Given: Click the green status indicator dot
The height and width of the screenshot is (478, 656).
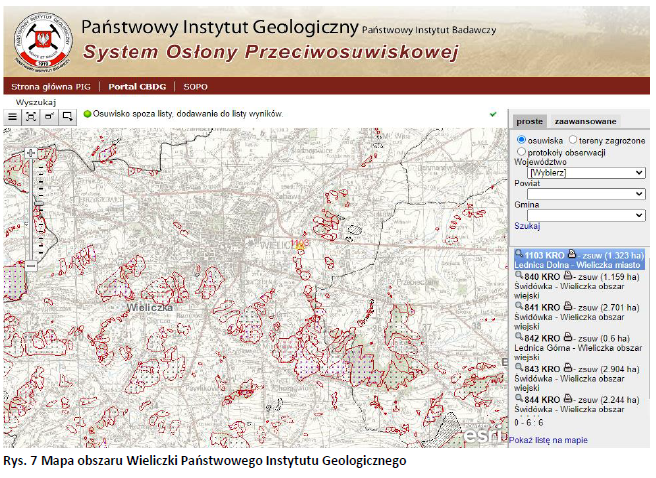Looking at the screenshot, I should (87, 114).
